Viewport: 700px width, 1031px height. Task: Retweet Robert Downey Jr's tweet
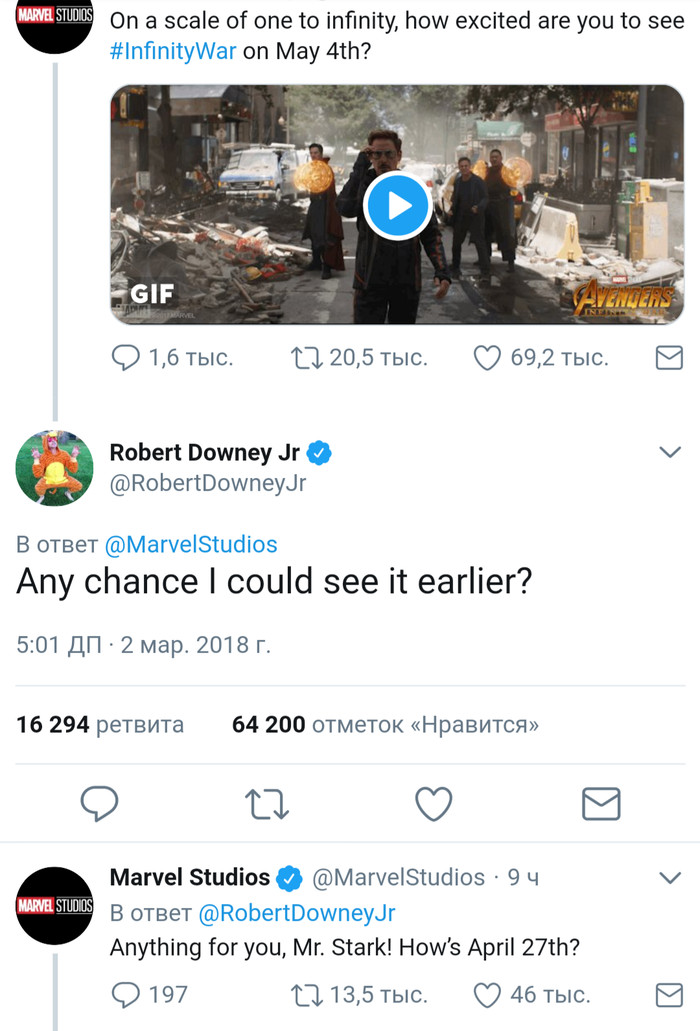[267, 803]
